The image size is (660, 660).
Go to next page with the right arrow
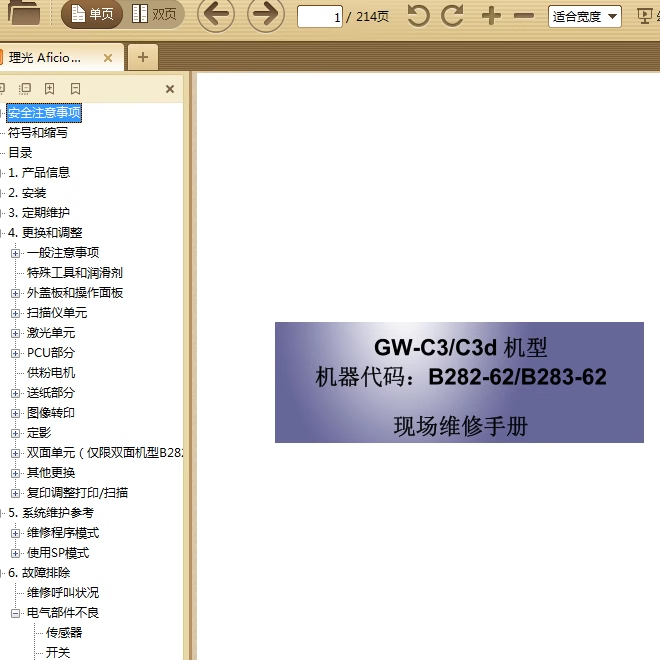[x=266, y=14]
